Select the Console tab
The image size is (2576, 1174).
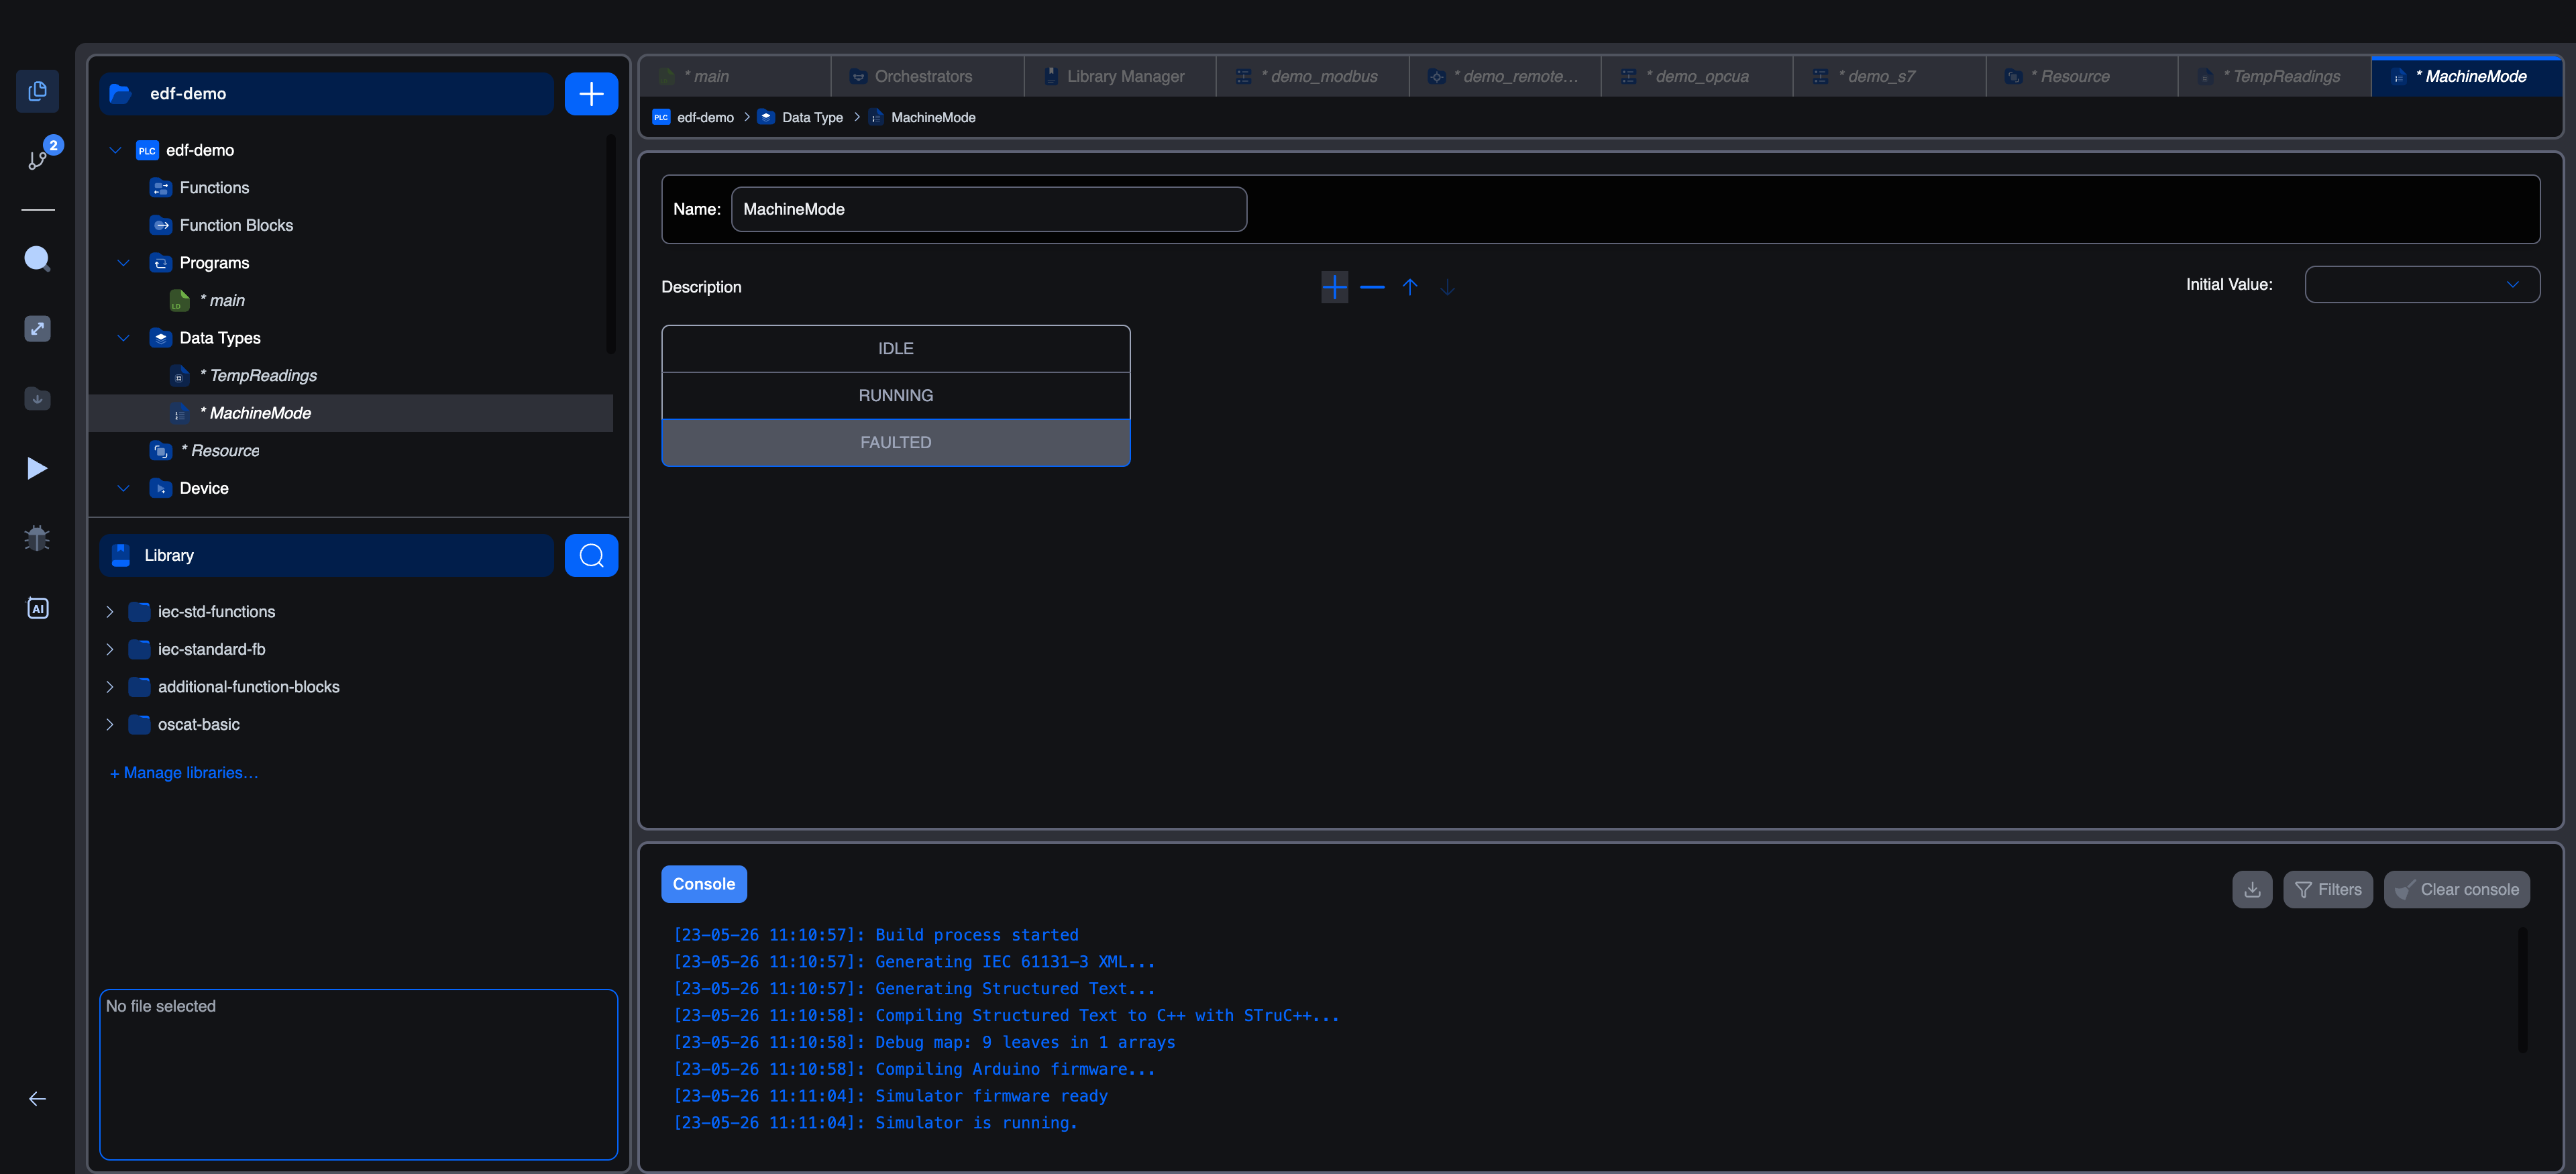[x=703, y=884]
